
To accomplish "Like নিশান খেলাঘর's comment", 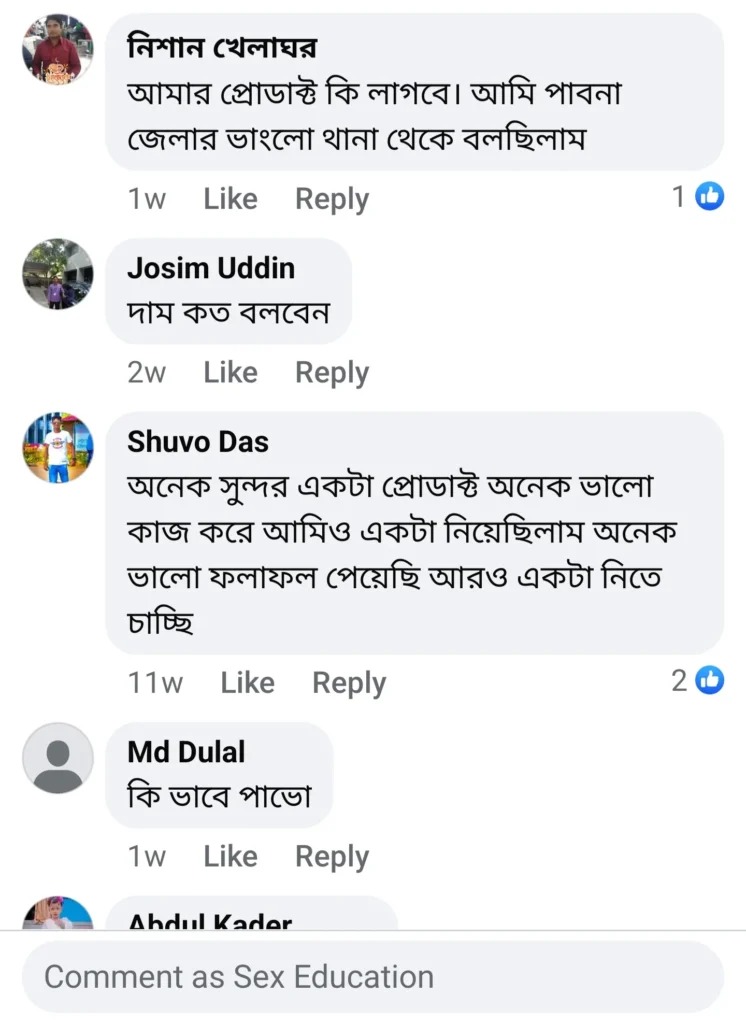I will click(x=230, y=199).
